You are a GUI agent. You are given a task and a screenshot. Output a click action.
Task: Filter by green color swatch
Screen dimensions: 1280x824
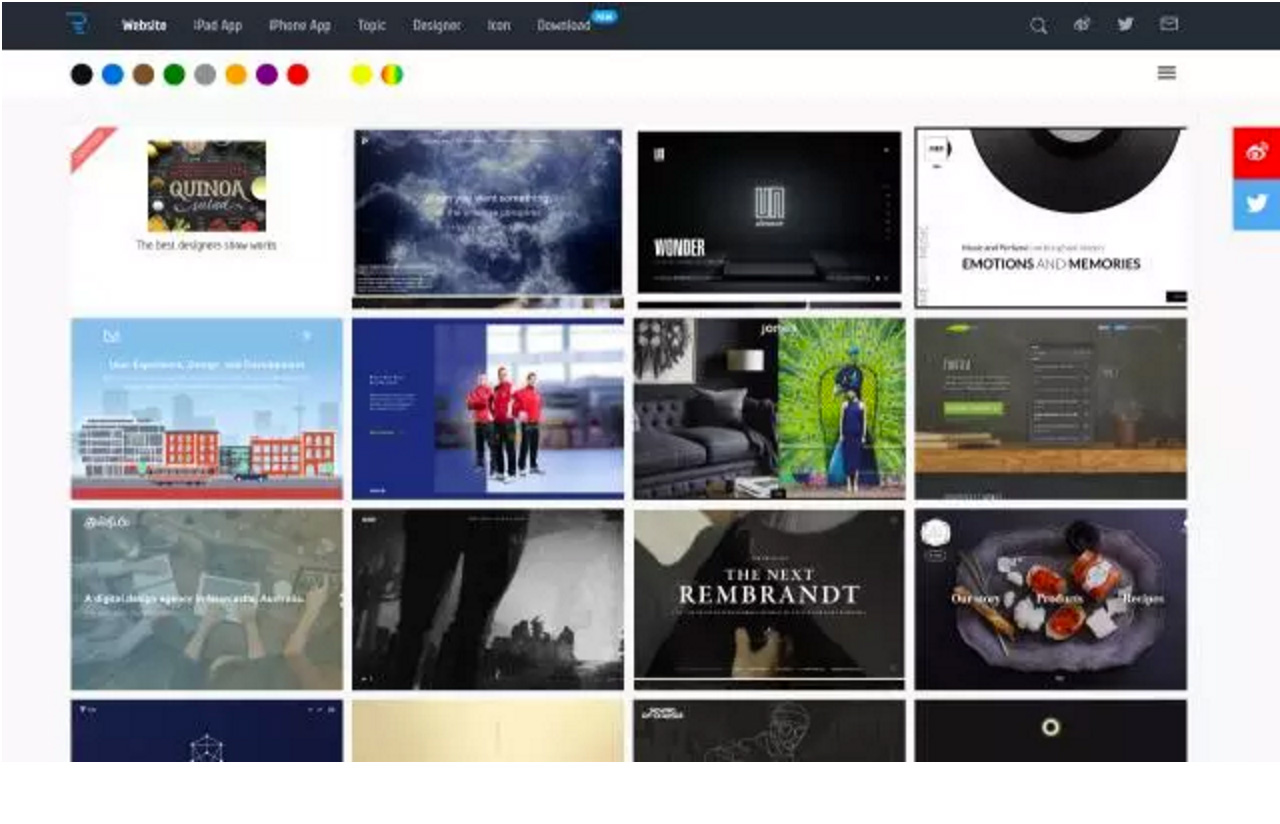point(174,74)
